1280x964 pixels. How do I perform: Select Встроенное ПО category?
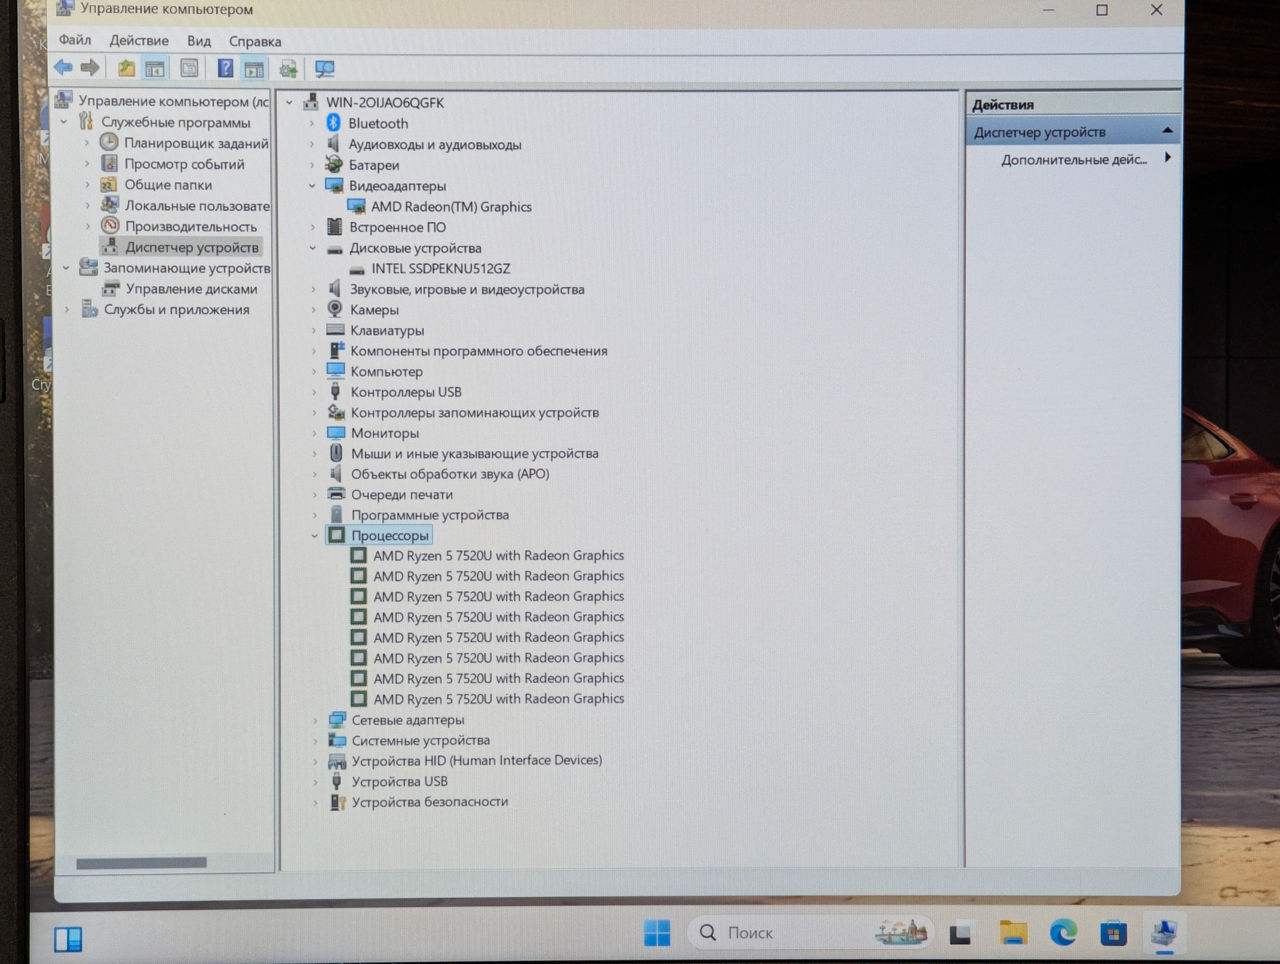[x=397, y=227]
